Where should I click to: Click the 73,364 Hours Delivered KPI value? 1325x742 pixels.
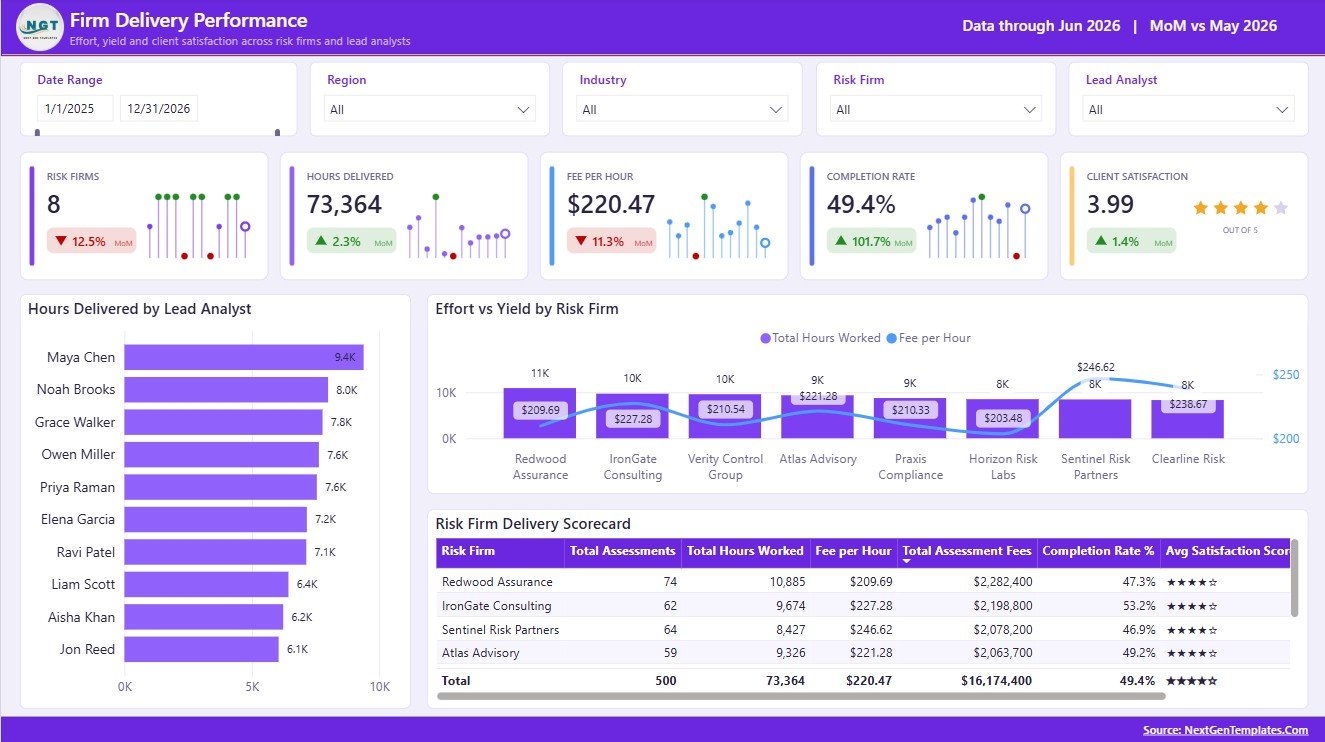click(x=344, y=205)
